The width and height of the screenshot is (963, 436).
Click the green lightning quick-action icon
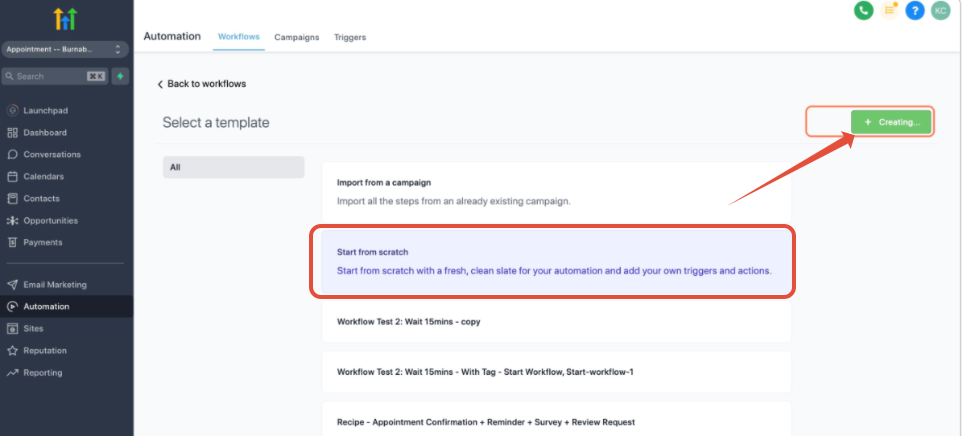(x=120, y=76)
